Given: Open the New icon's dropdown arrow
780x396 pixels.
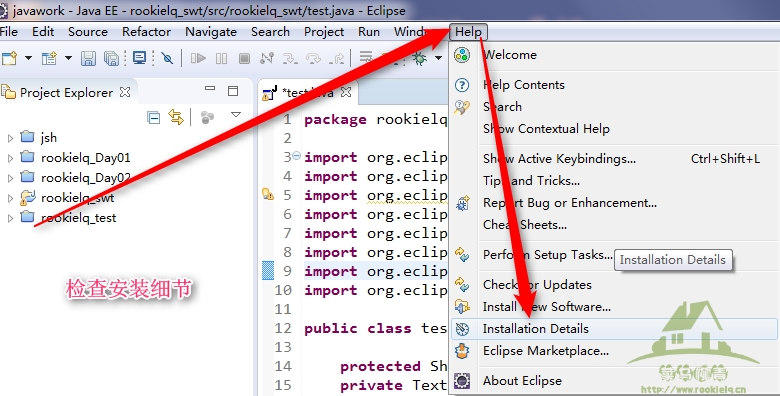Looking at the screenshot, I should click(28, 58).
